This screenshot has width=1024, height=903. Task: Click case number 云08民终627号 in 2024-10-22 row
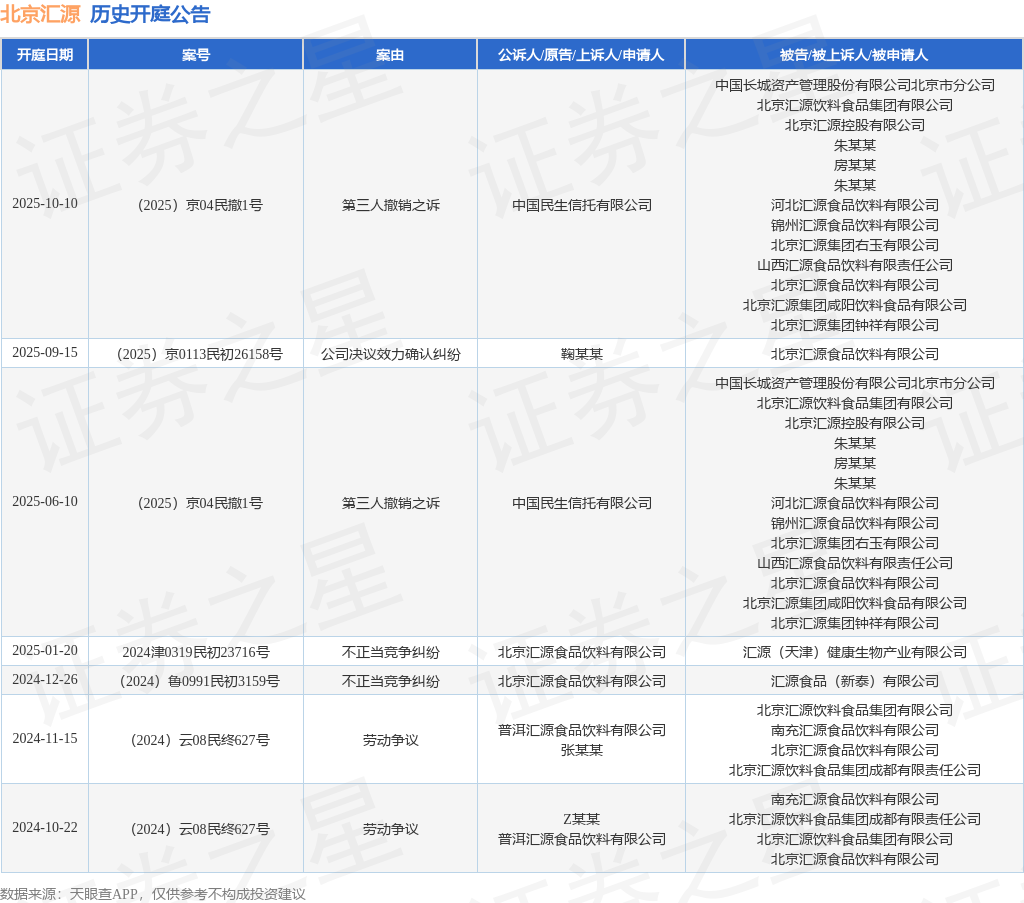[200, 829]
